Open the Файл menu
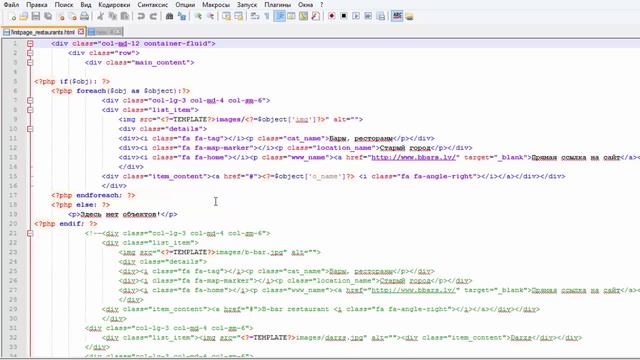Image resolution: width=640 pixels, height=360 pixels. (11, 5)
